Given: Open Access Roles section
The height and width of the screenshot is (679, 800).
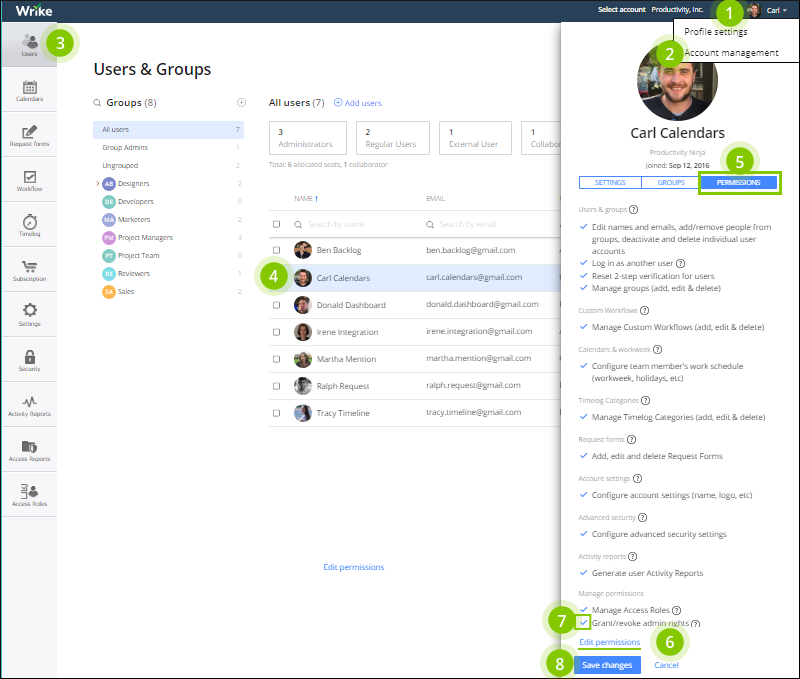Looking at the screenshot, I should coord(29,495).
